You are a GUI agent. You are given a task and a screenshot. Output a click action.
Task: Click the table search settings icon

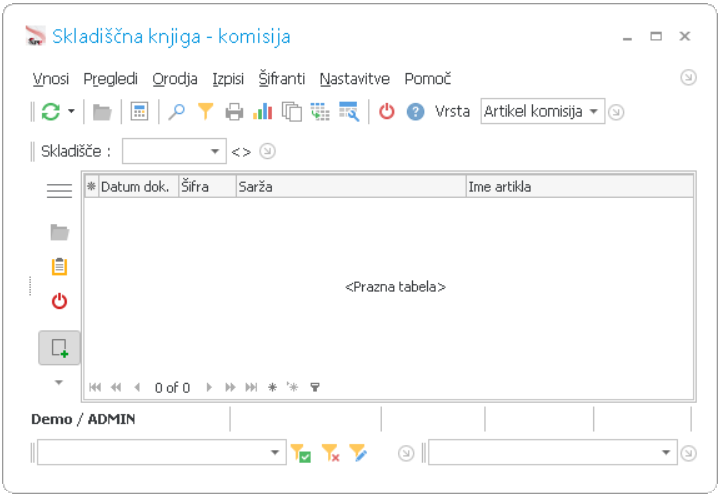(349, 111)
